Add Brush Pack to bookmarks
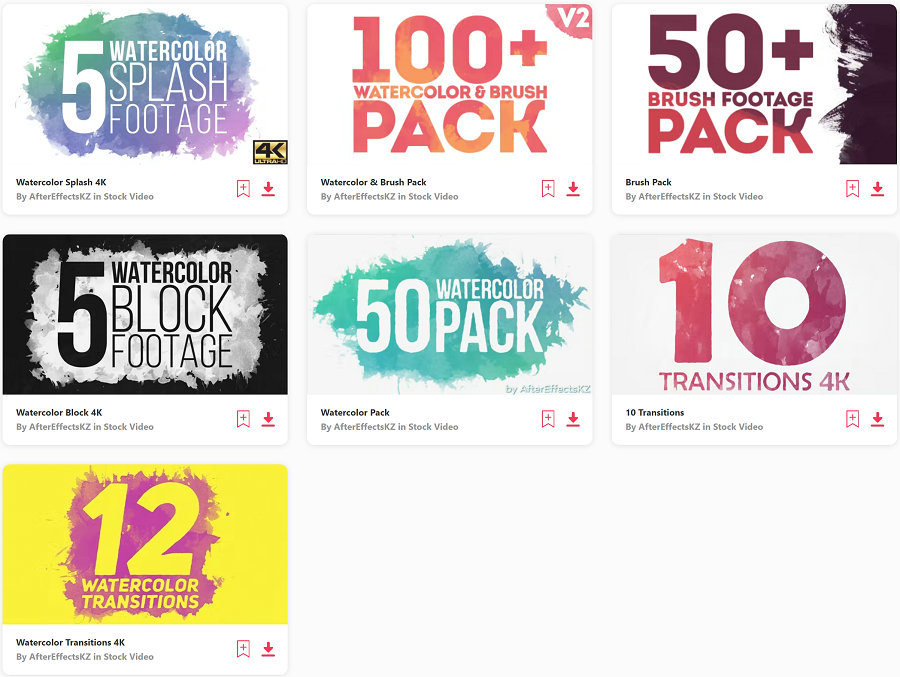This screenshot has height=677, width=900. coord(852,188)
